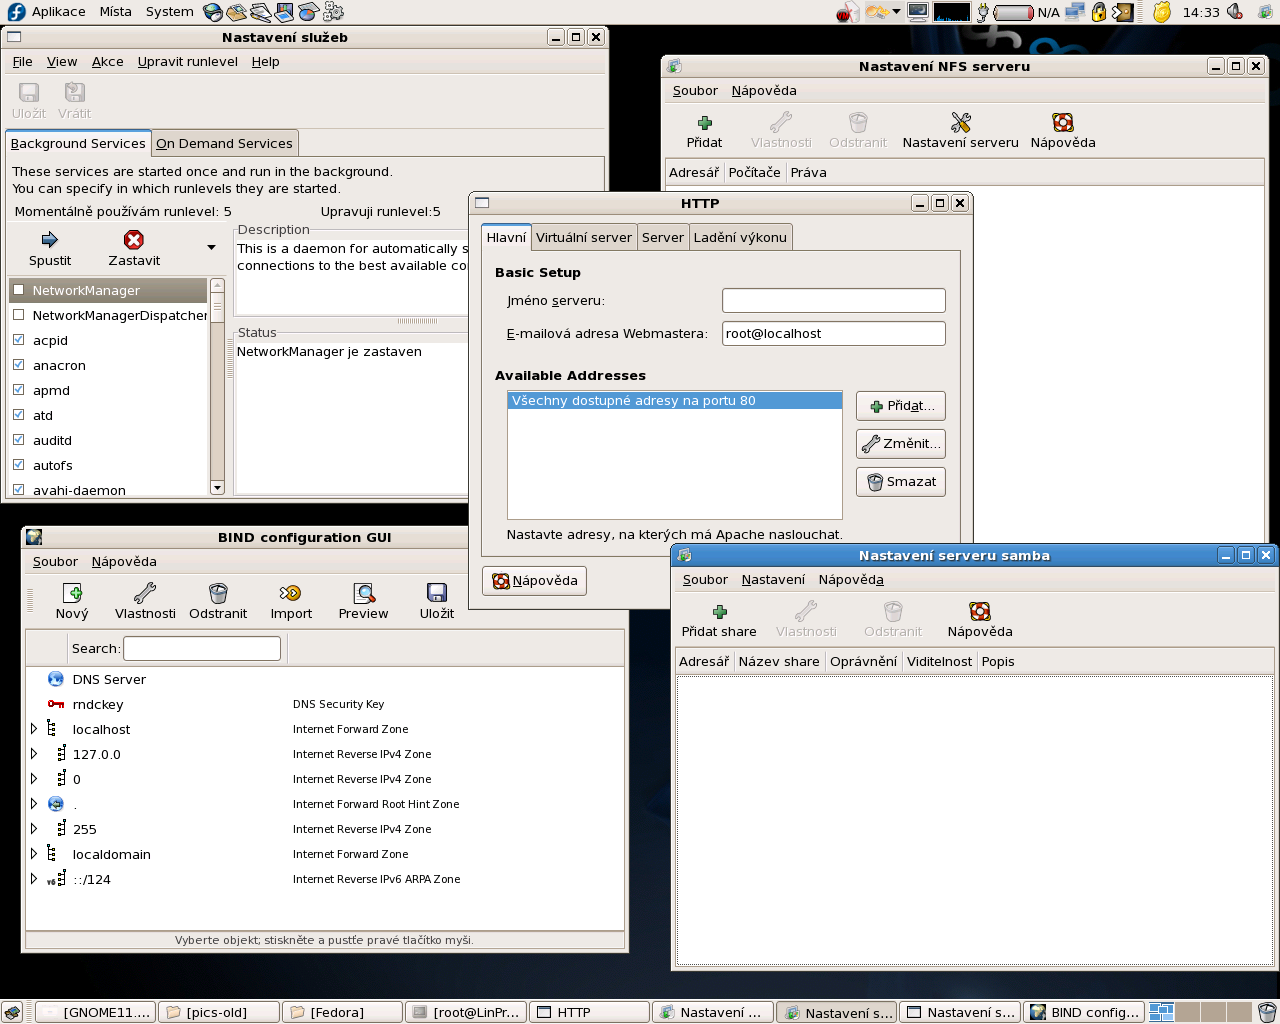This screenshot has width=1280, height=1024.
Task: Expand the 255 reverse zone
Action: (x=34, y=829)
